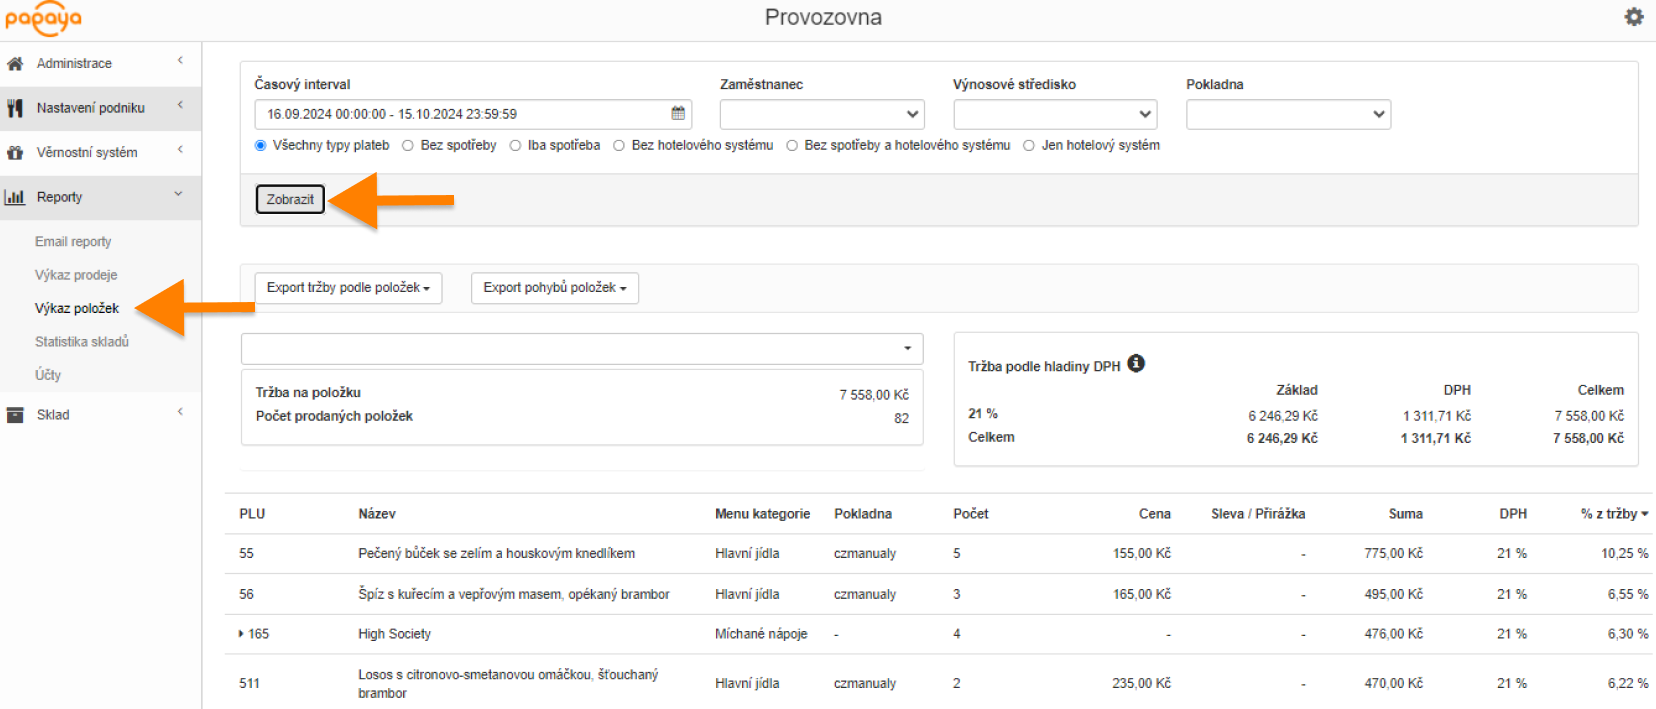
Task: Select the Iba spotřeba radio option
Action: (x=515, y=146)
